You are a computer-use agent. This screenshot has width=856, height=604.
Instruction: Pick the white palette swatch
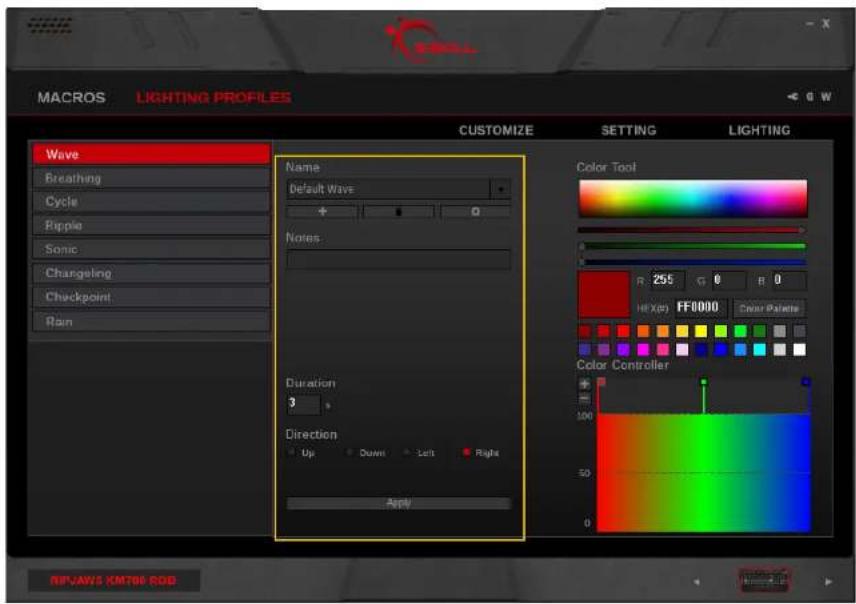[x=799, y=350]
